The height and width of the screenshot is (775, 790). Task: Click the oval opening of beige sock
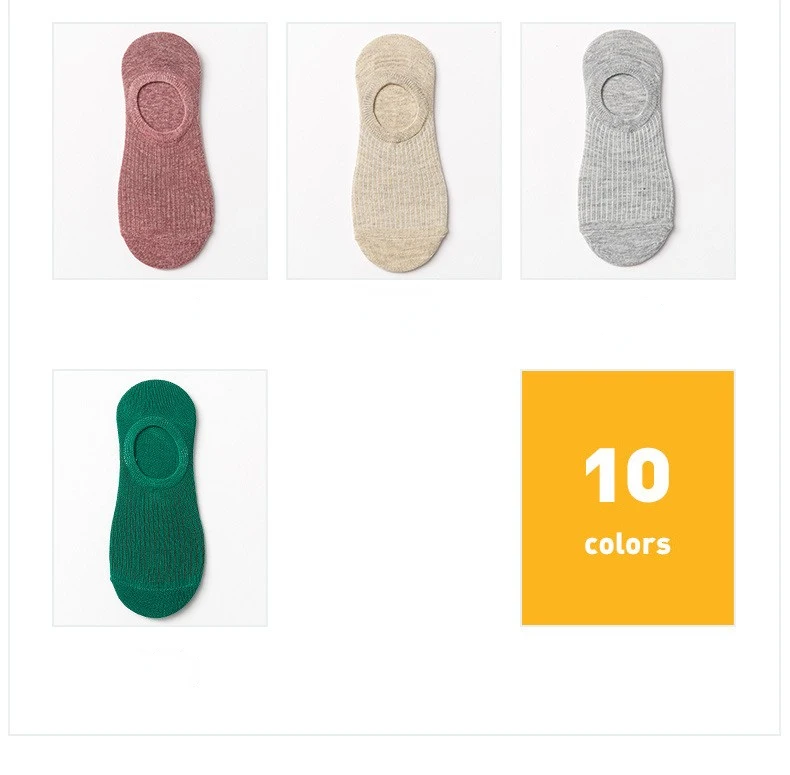(x=396, y=108)
